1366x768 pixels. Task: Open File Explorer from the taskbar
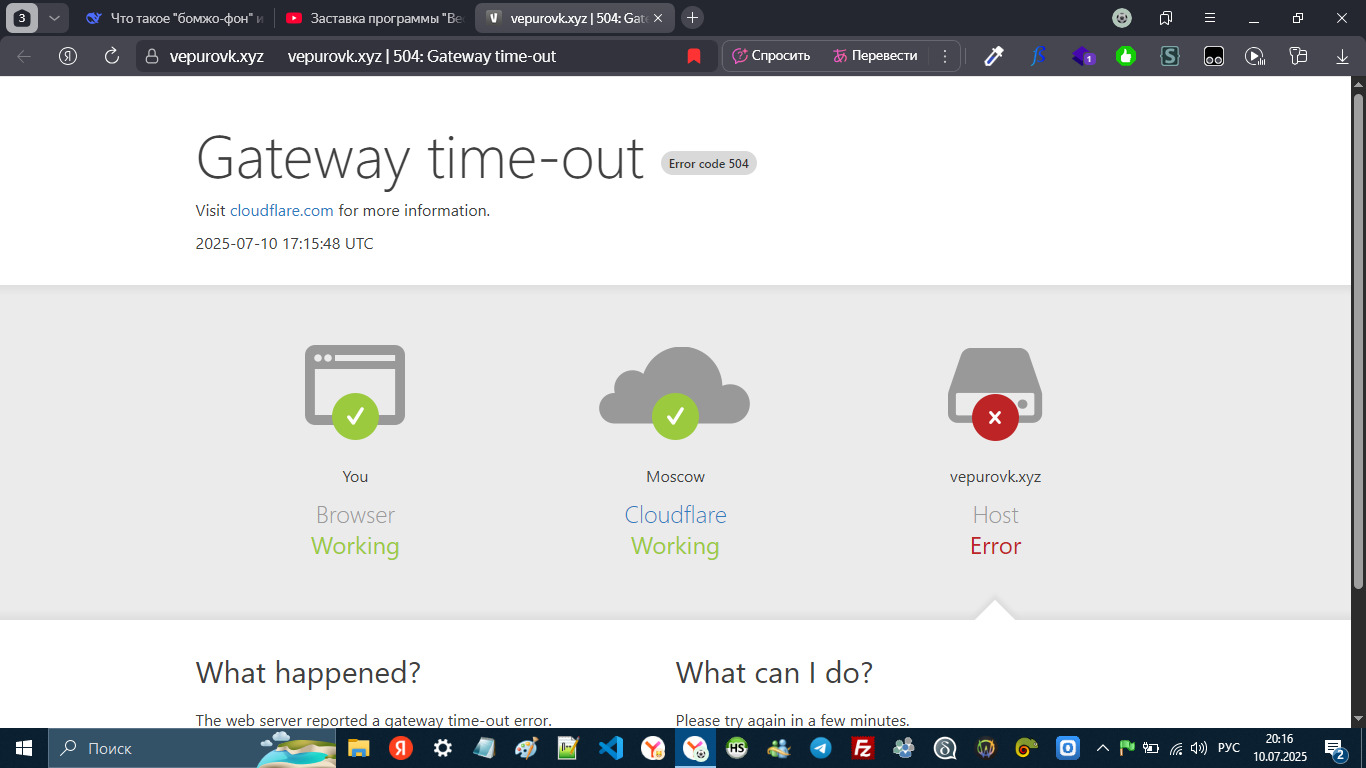pos(358,748)
